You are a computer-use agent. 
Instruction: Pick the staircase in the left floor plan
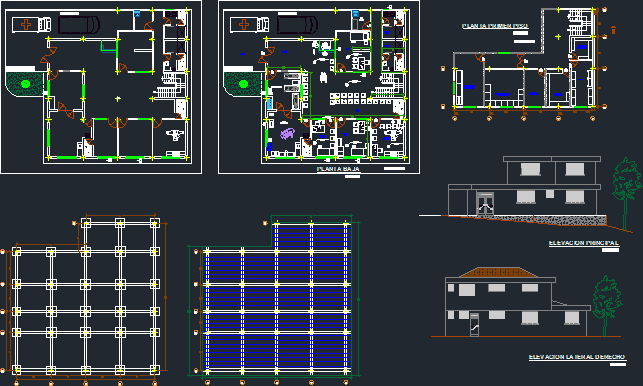pyautogui.click(x=171, y=86)
